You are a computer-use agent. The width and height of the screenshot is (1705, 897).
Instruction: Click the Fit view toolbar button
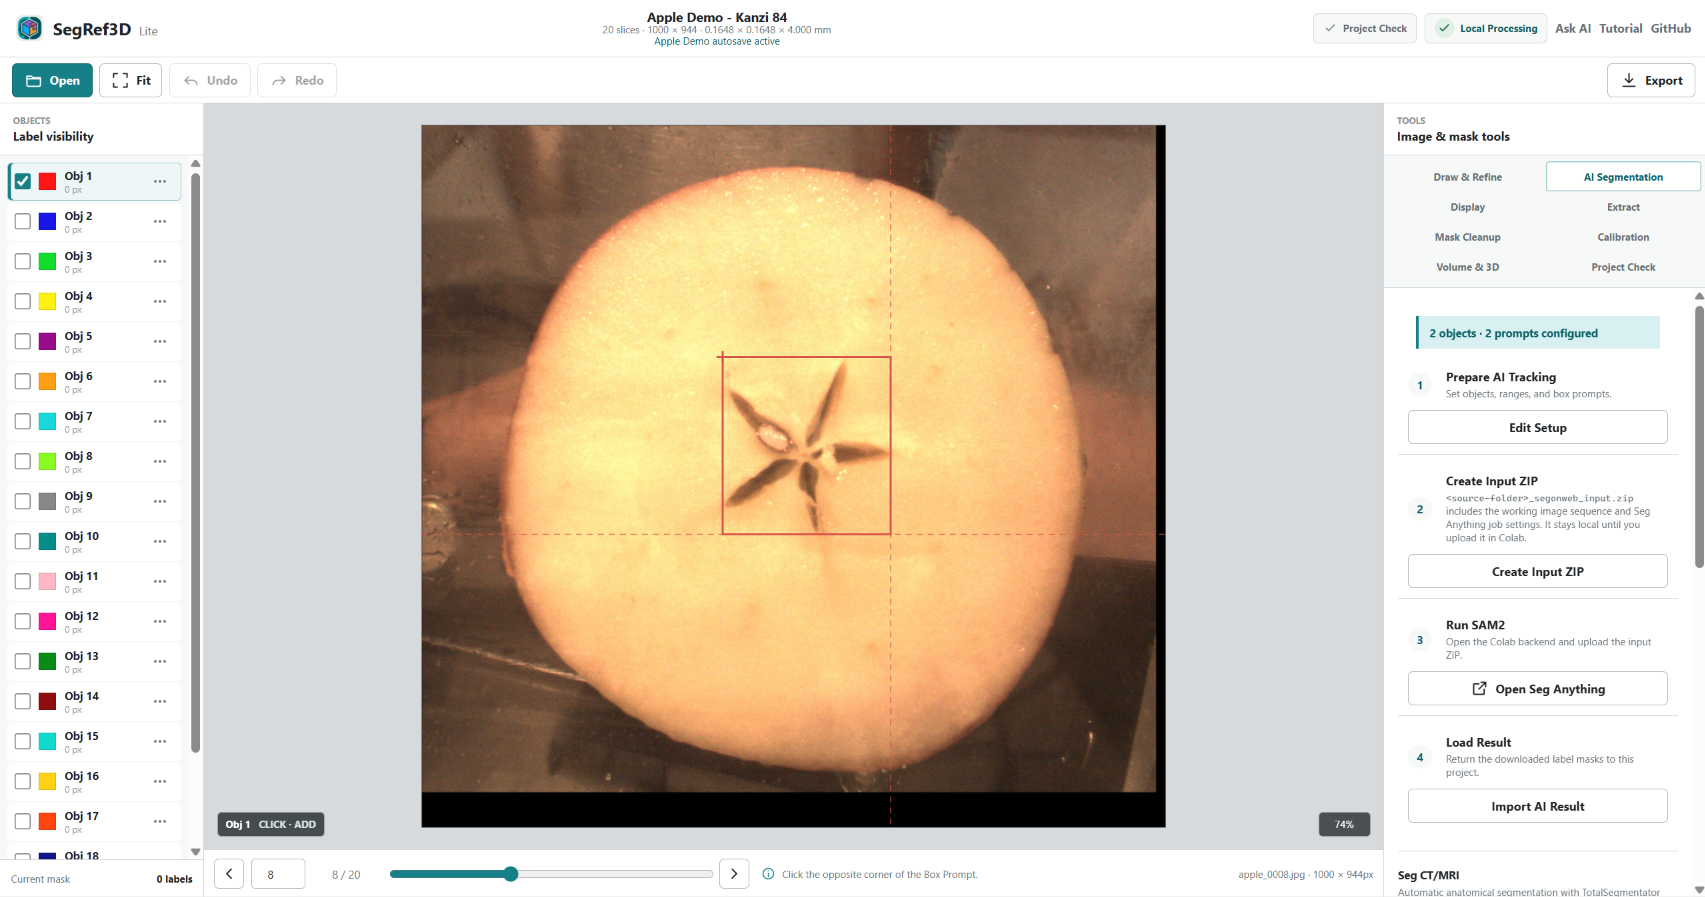coord(131,80)
